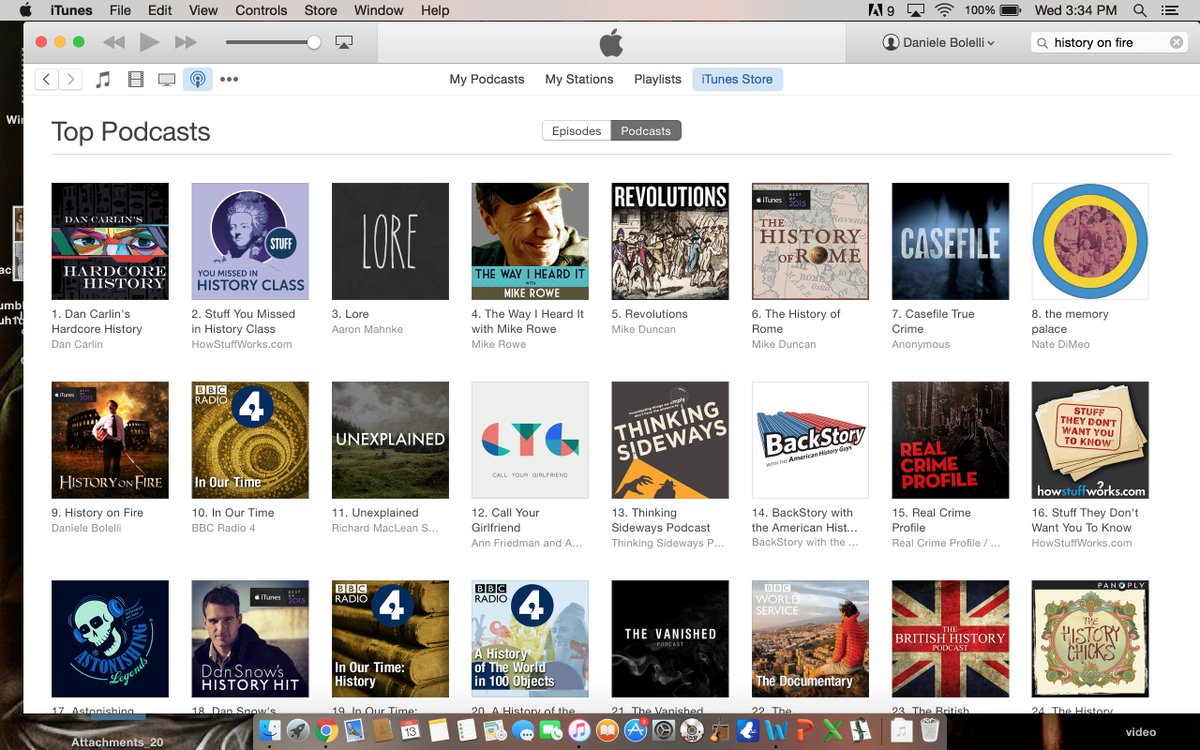Open the Revolutions podcast title link
The width and height of the screenshot is (1200, 750).
pyautogui.click(x=649, y=314)
